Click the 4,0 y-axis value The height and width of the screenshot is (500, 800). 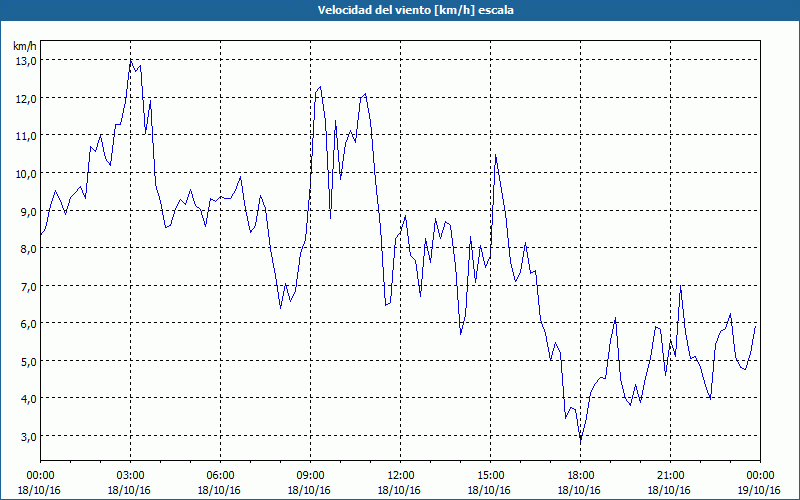pyautogui.click(x=29, y=398)
